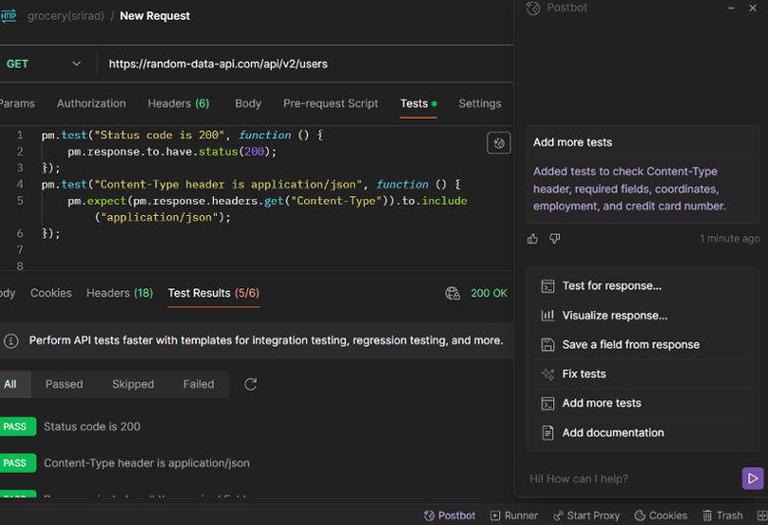Show only Failed test results

[x=198, y=384]
